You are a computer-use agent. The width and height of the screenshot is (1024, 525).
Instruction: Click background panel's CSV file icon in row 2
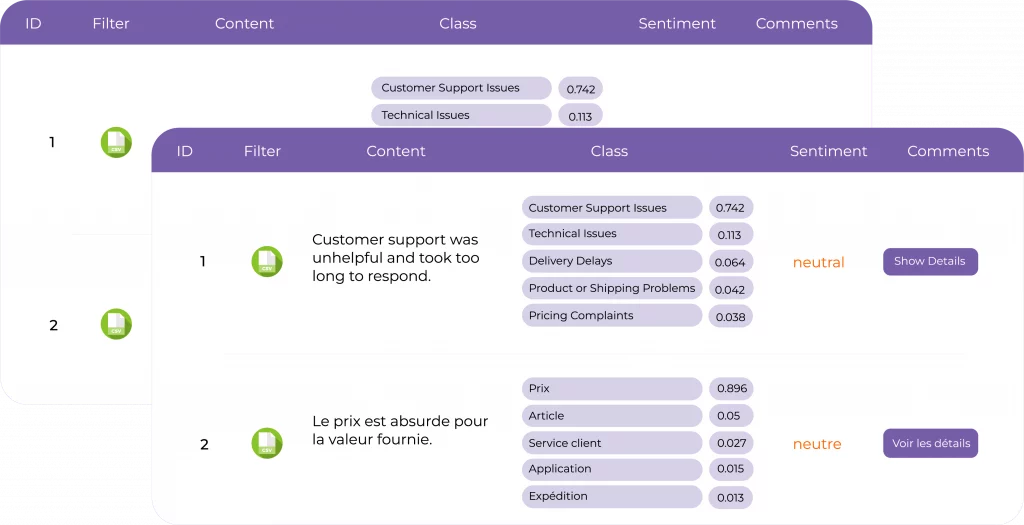pos(116,324)
